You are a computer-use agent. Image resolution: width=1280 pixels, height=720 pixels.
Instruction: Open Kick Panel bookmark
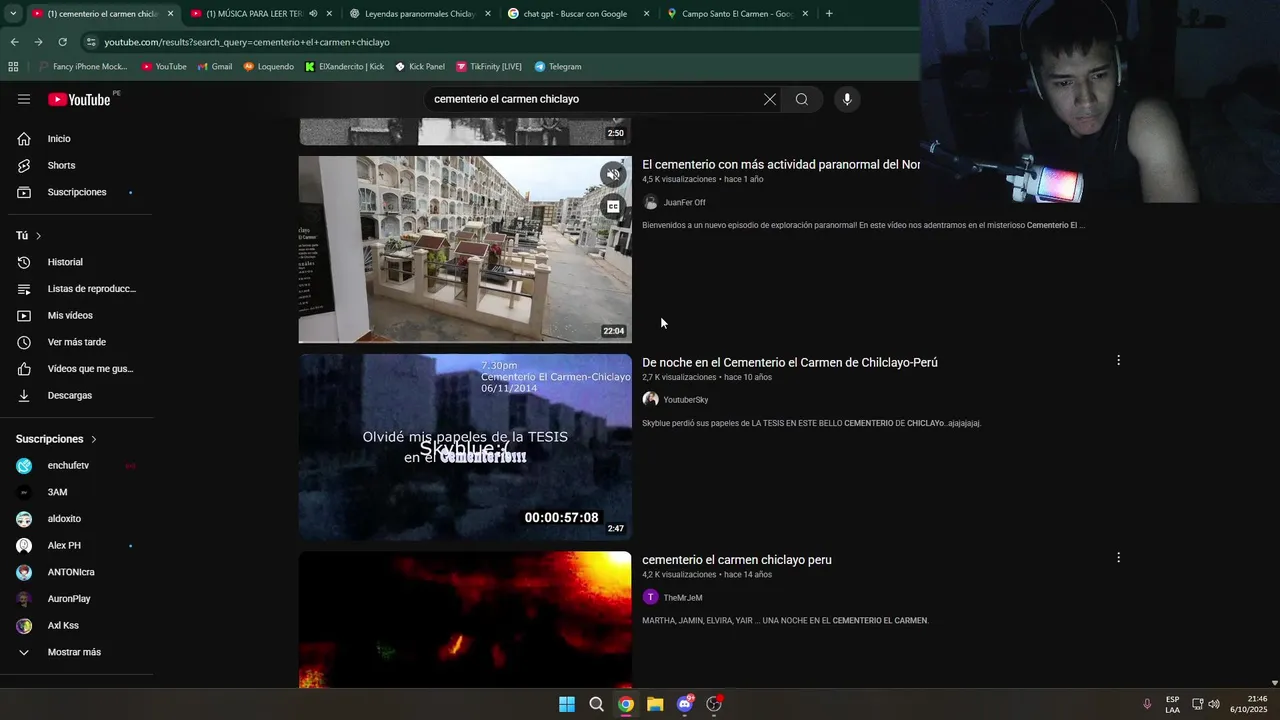[x=420, y=67]
